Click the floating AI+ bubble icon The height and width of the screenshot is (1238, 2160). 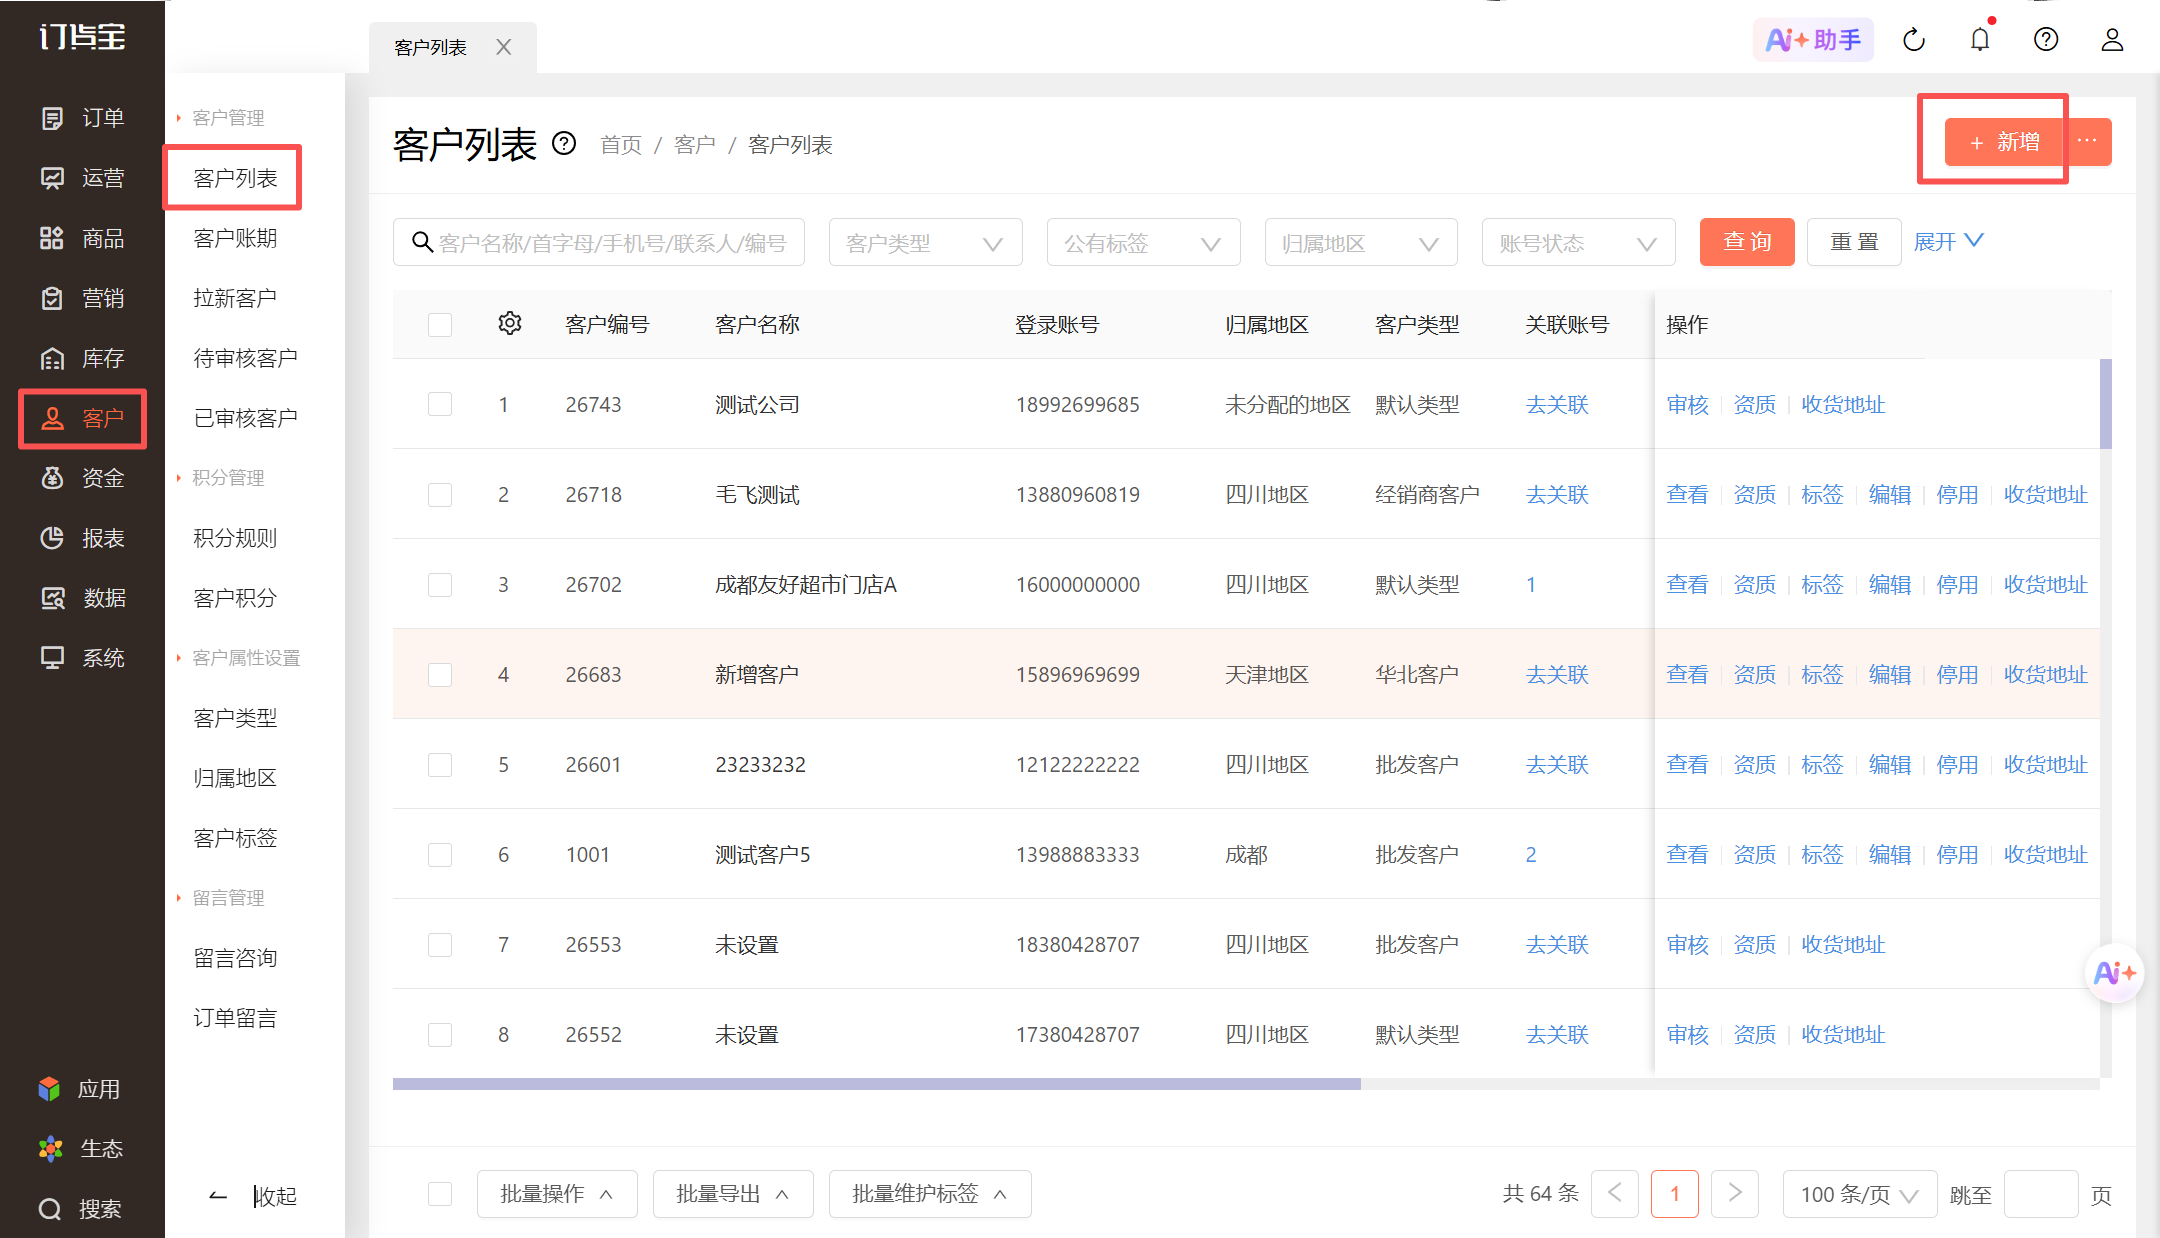pyautogui.click(x=2114, y=973)
